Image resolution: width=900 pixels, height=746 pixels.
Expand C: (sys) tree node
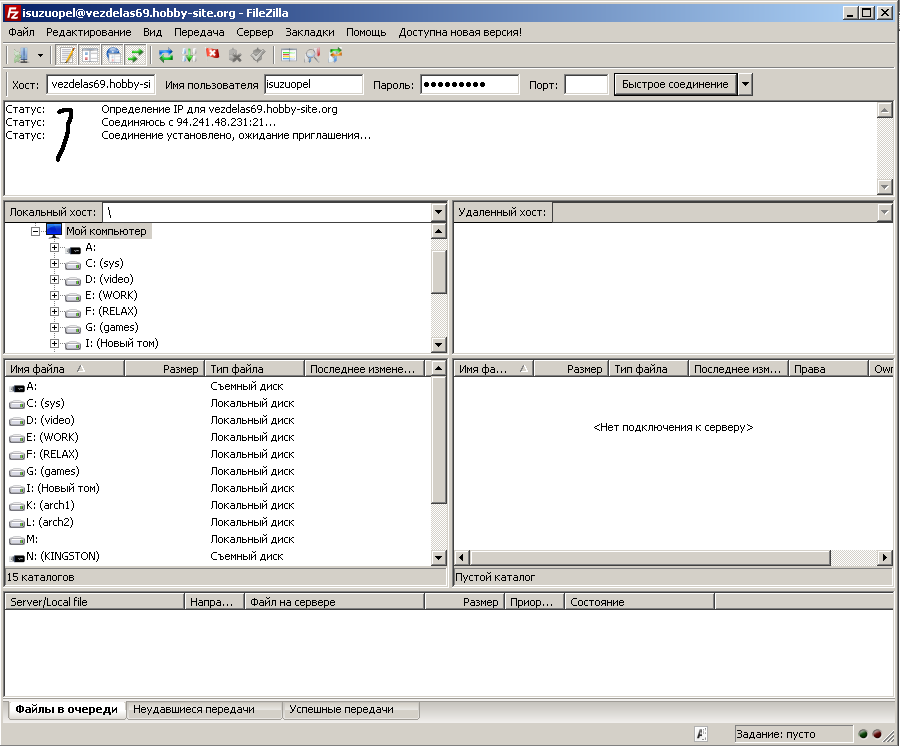(54, 263)
